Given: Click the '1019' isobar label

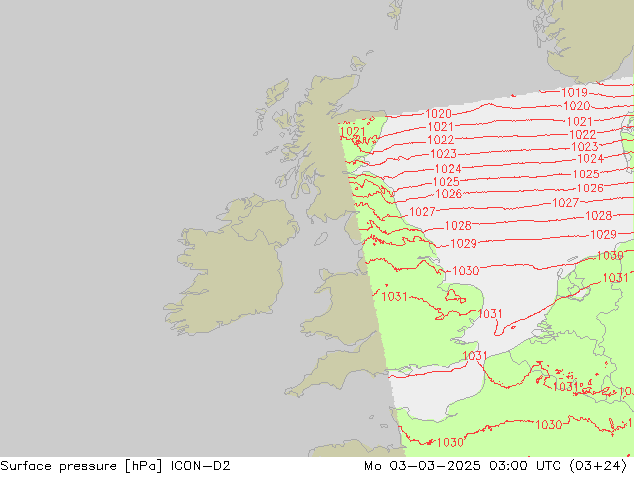Looking at the screenshot, I should pyautogui.click(x=575, y=93).
